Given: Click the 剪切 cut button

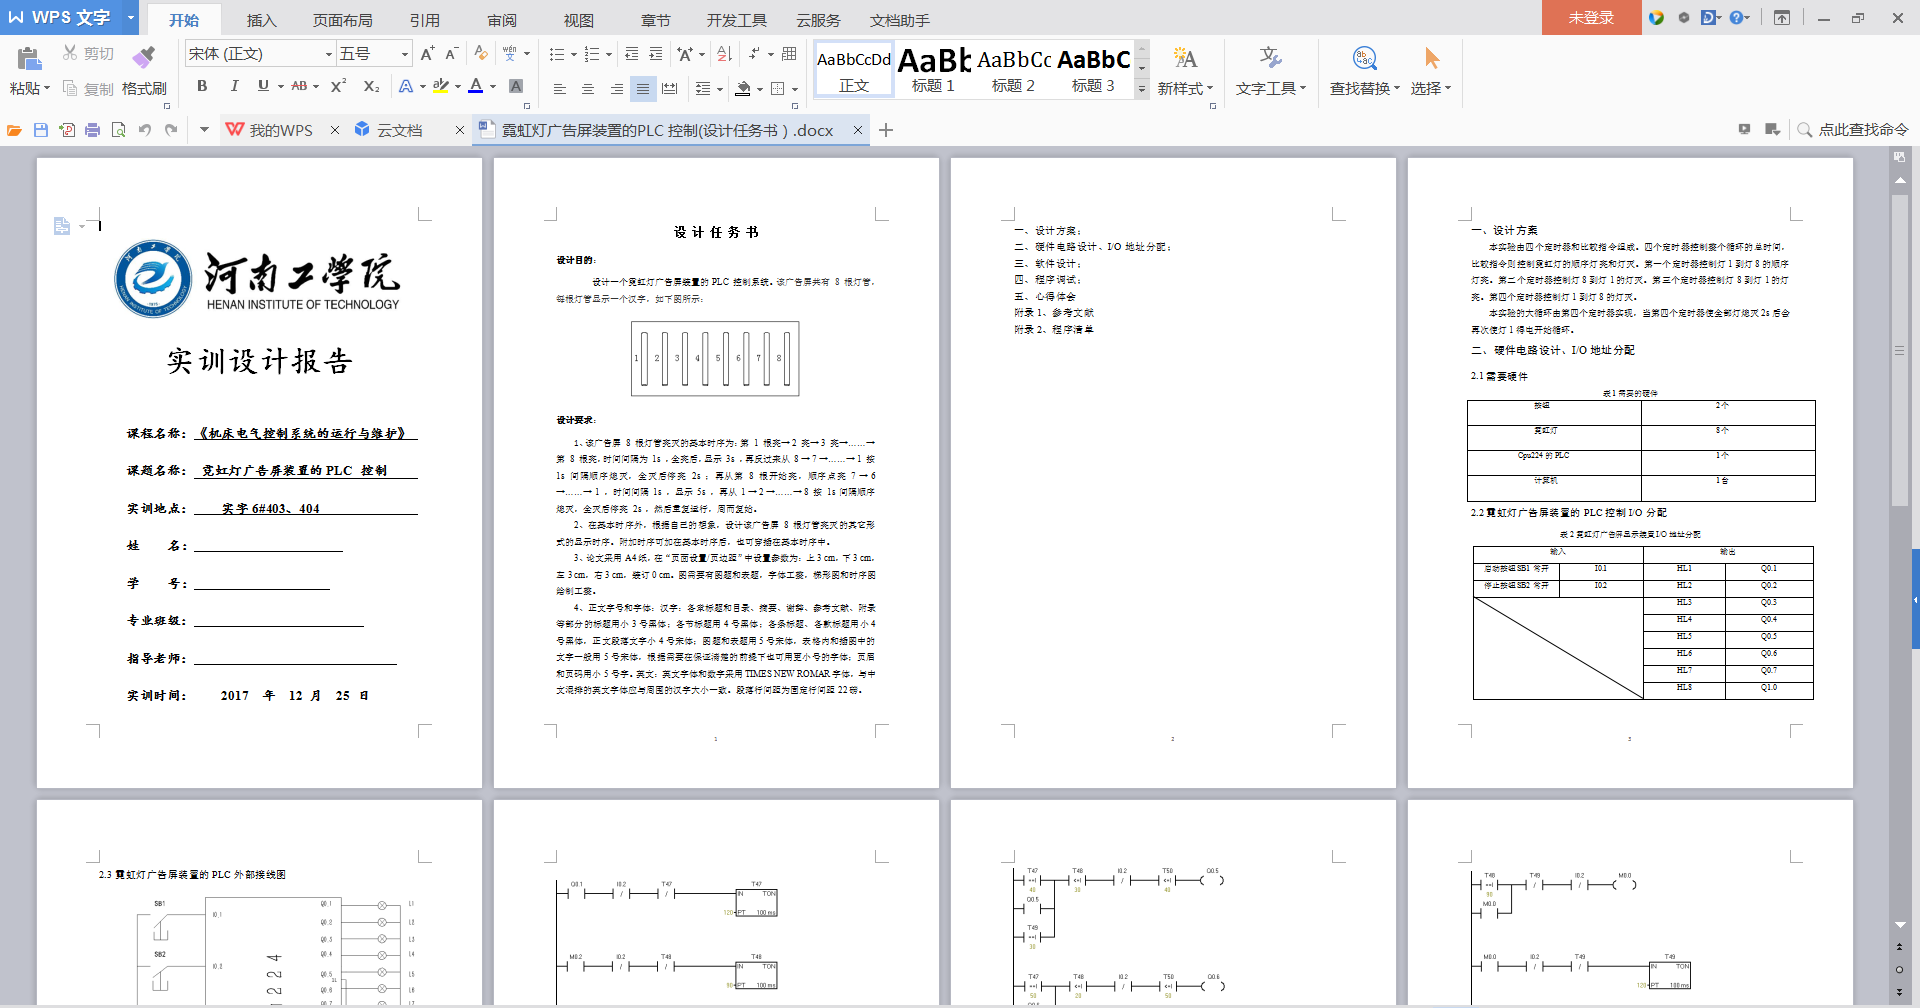Looking at the screenshot, I should (88, 54).
